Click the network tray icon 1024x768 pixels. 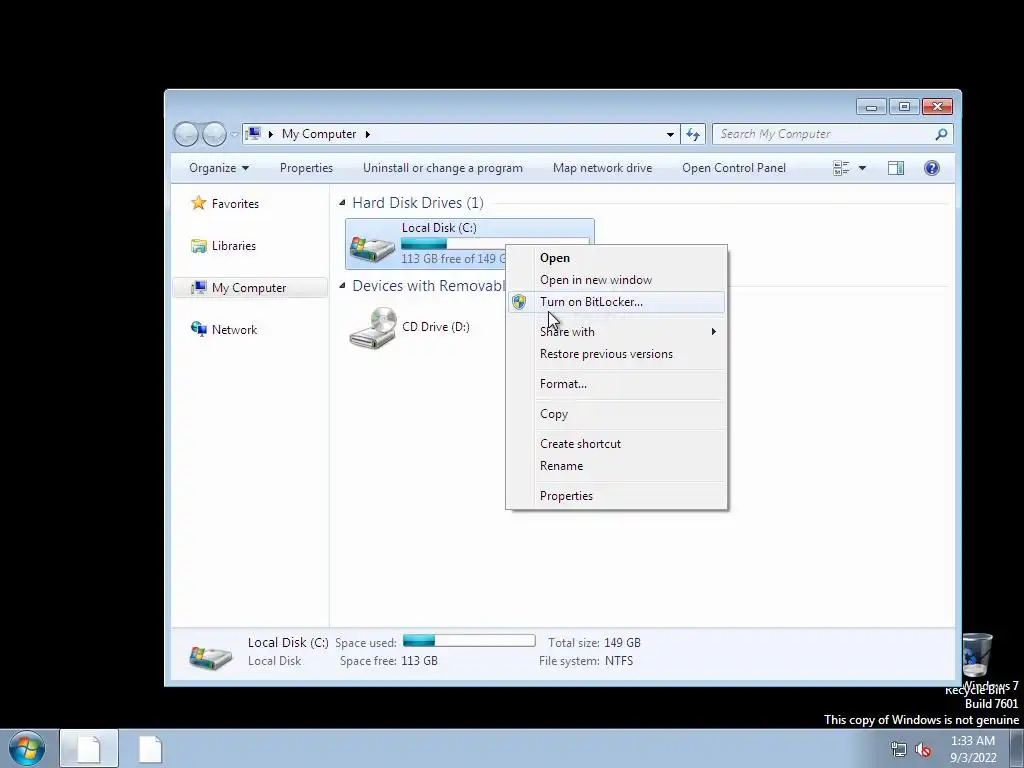pos(899,750)
